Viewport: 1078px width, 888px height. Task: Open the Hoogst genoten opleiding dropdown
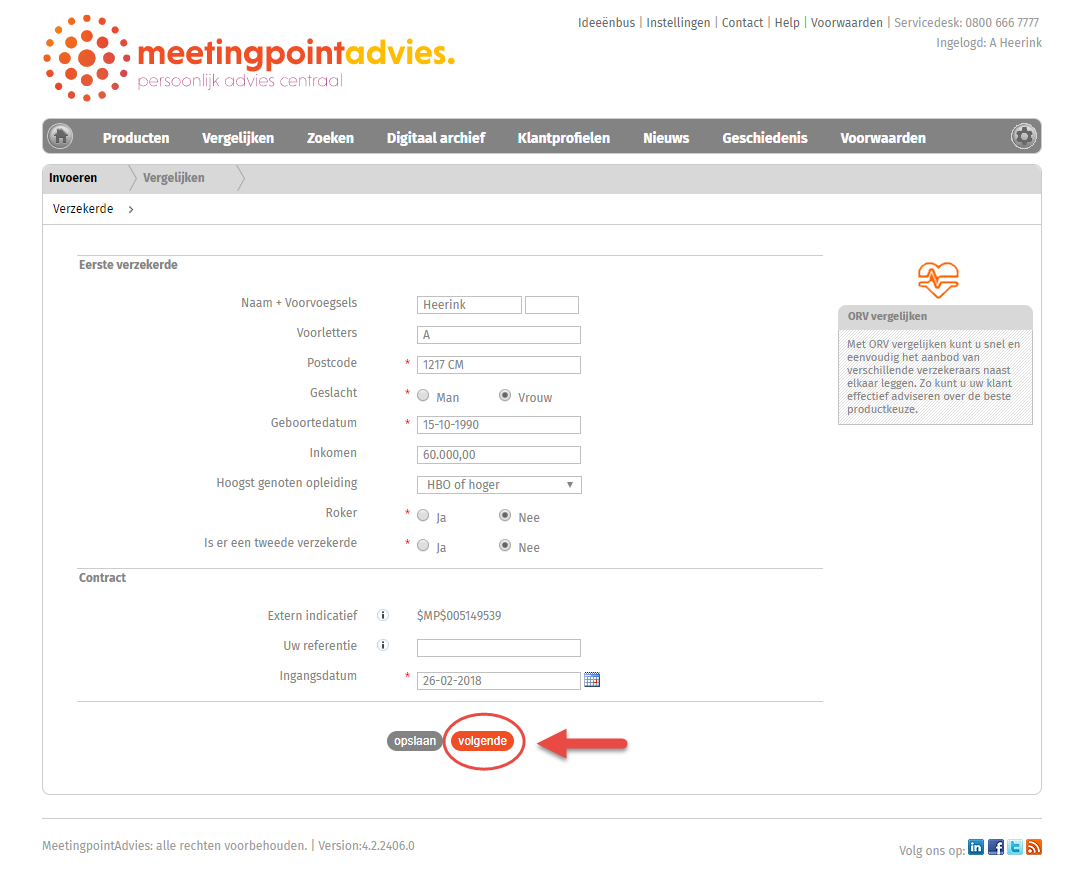click(x=499, y=485)
